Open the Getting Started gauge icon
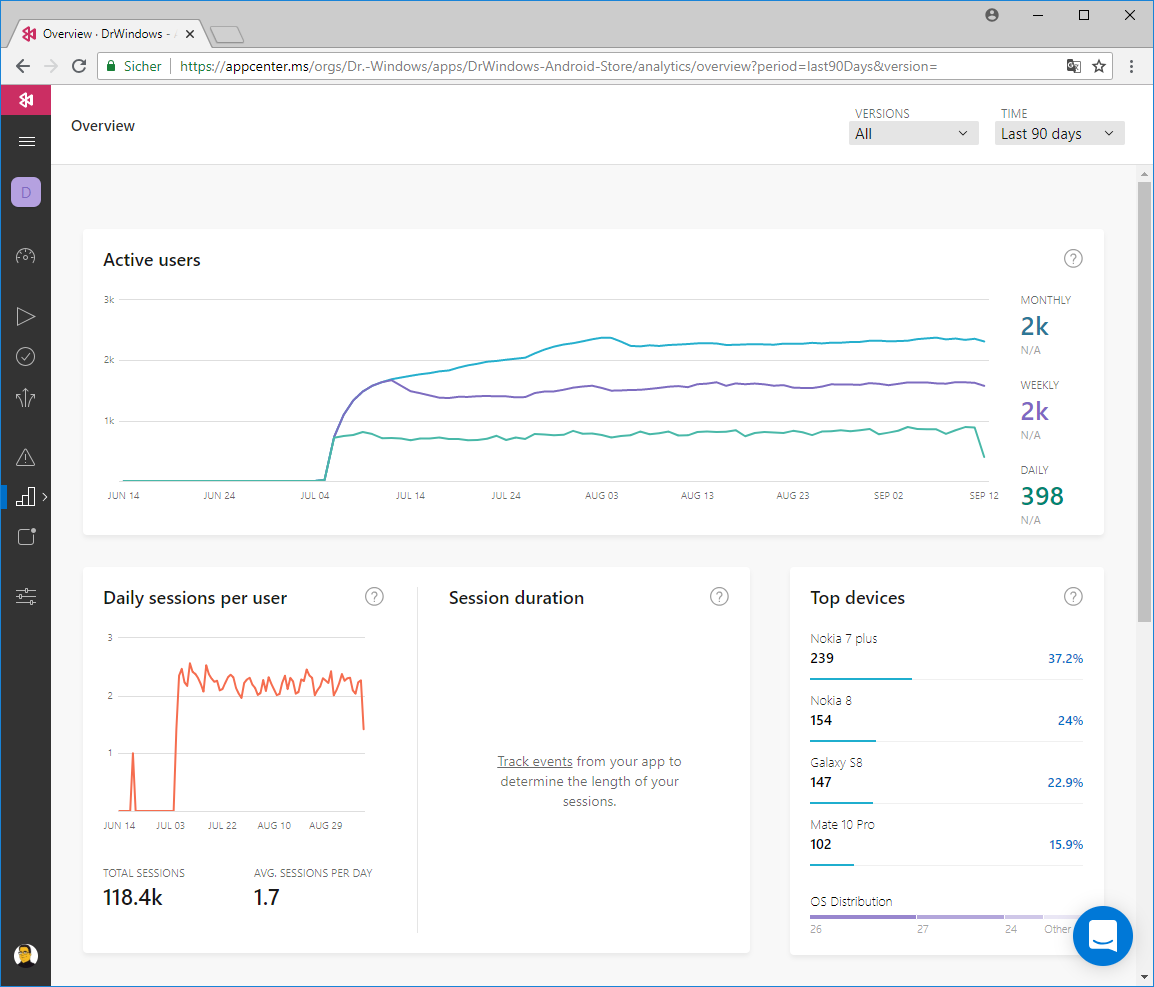 [26, 256]
